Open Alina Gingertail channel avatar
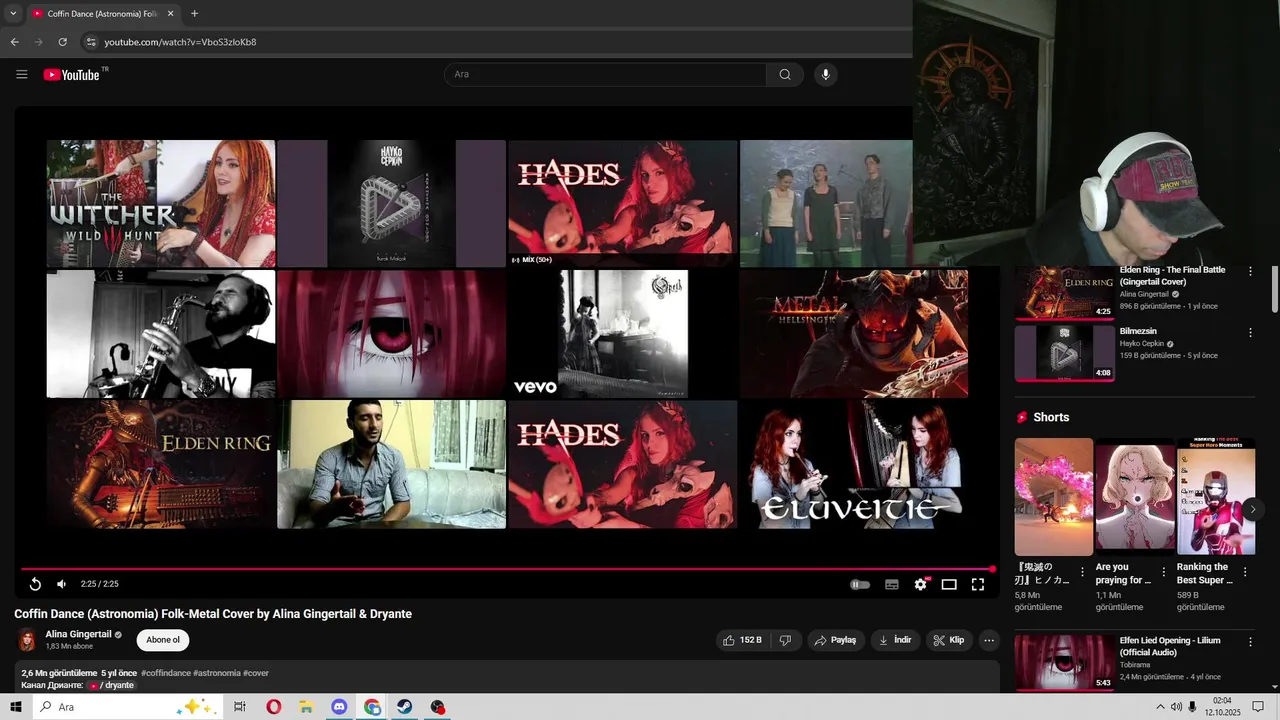The image size is (1280, 720). coord(27,640)
